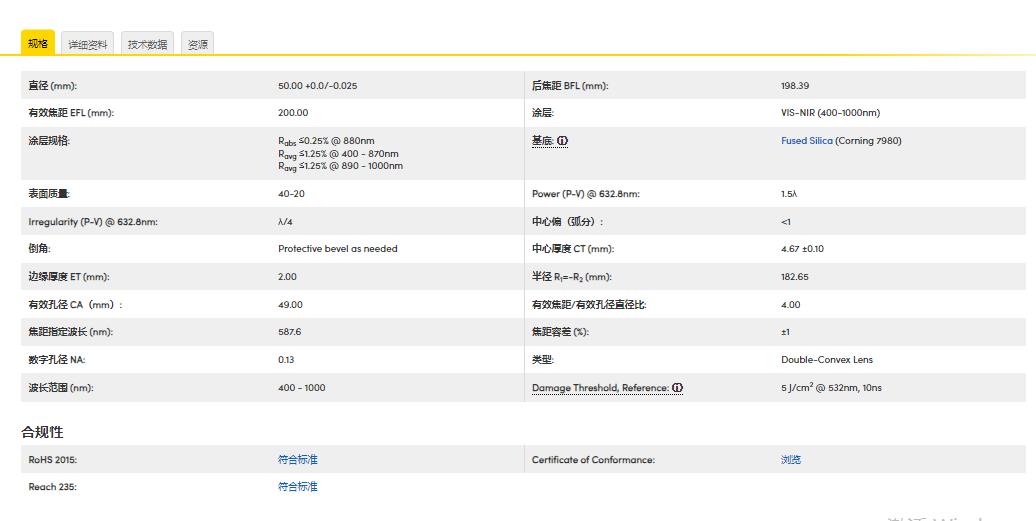
Task: Click the 合规性 section heading
Action: tap(42, 433)
